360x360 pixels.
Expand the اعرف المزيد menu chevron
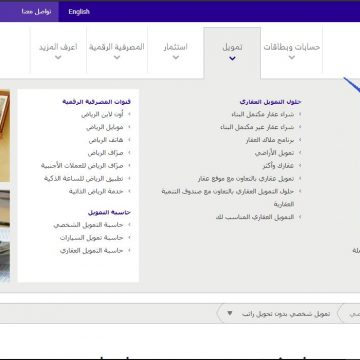point(58,57)
